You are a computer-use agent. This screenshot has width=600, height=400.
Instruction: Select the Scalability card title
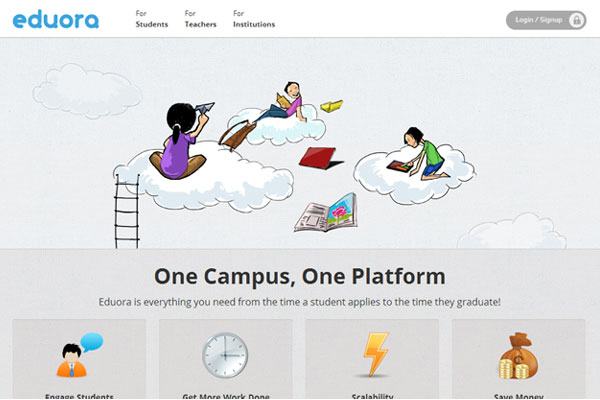(x=372, y=396)
